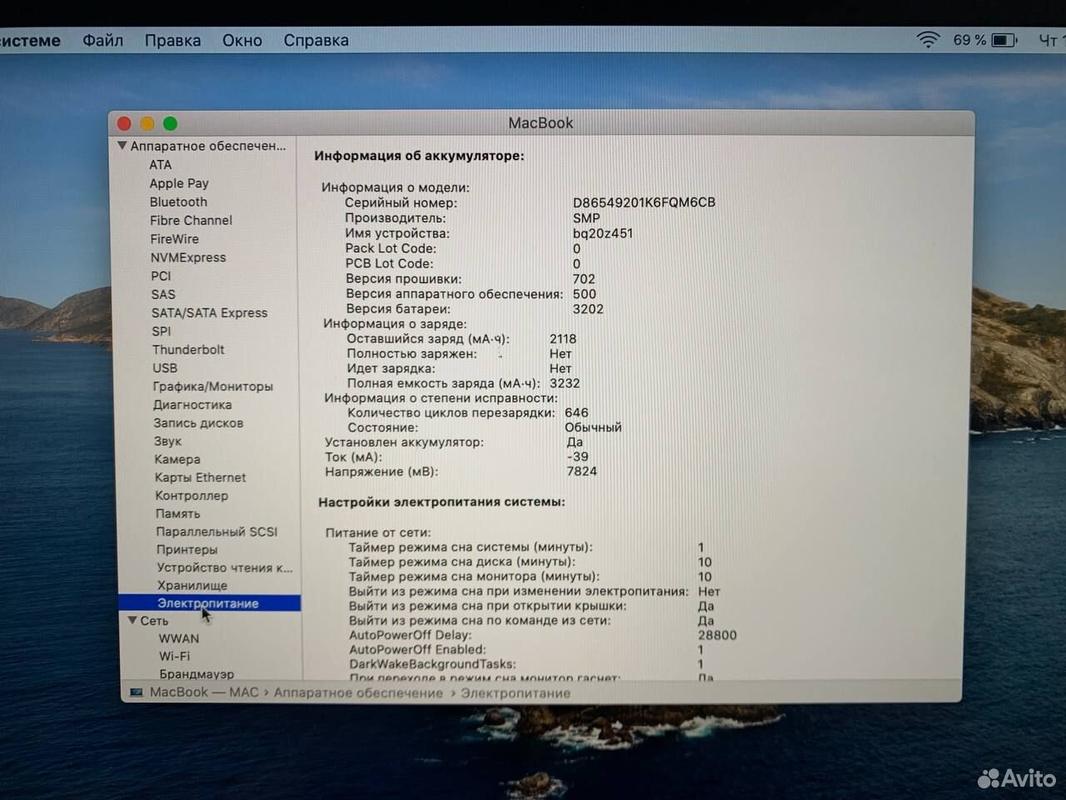Open the Окно menu
The height and width of the screenshot is (800, 1066).
tap(242, 40)
